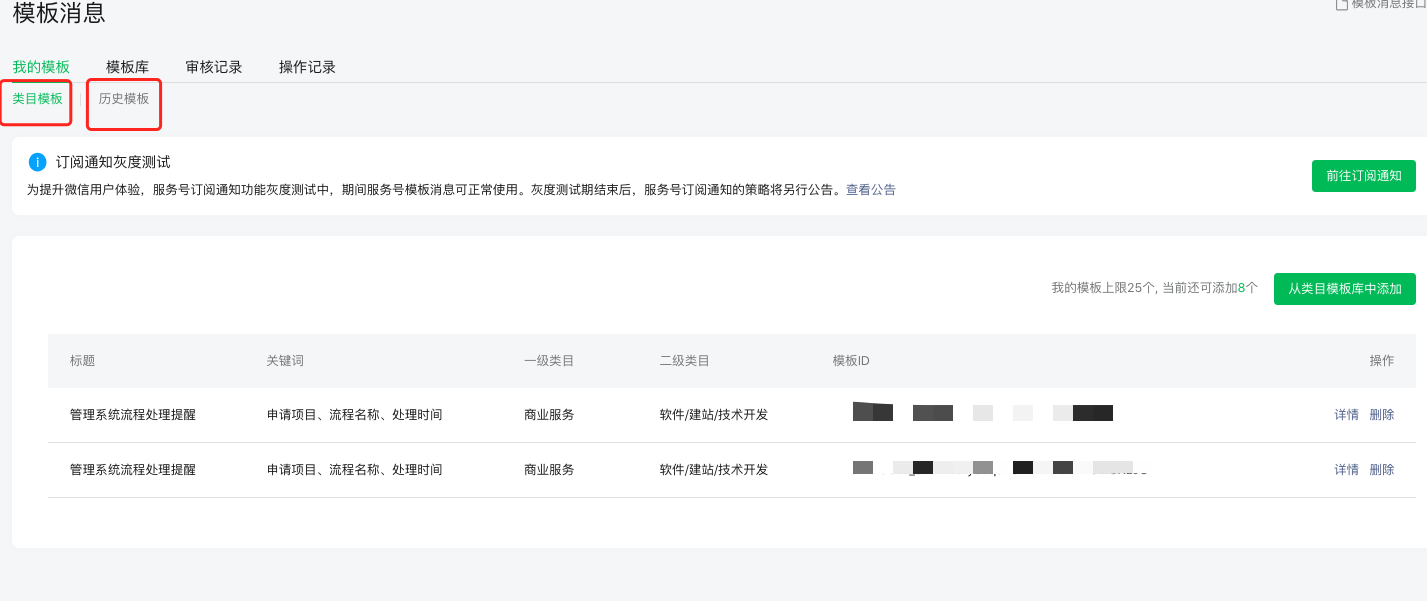Switch to the 我的模板 tab
This screenshot has width=1427, height=601.
tap(41, 67)
